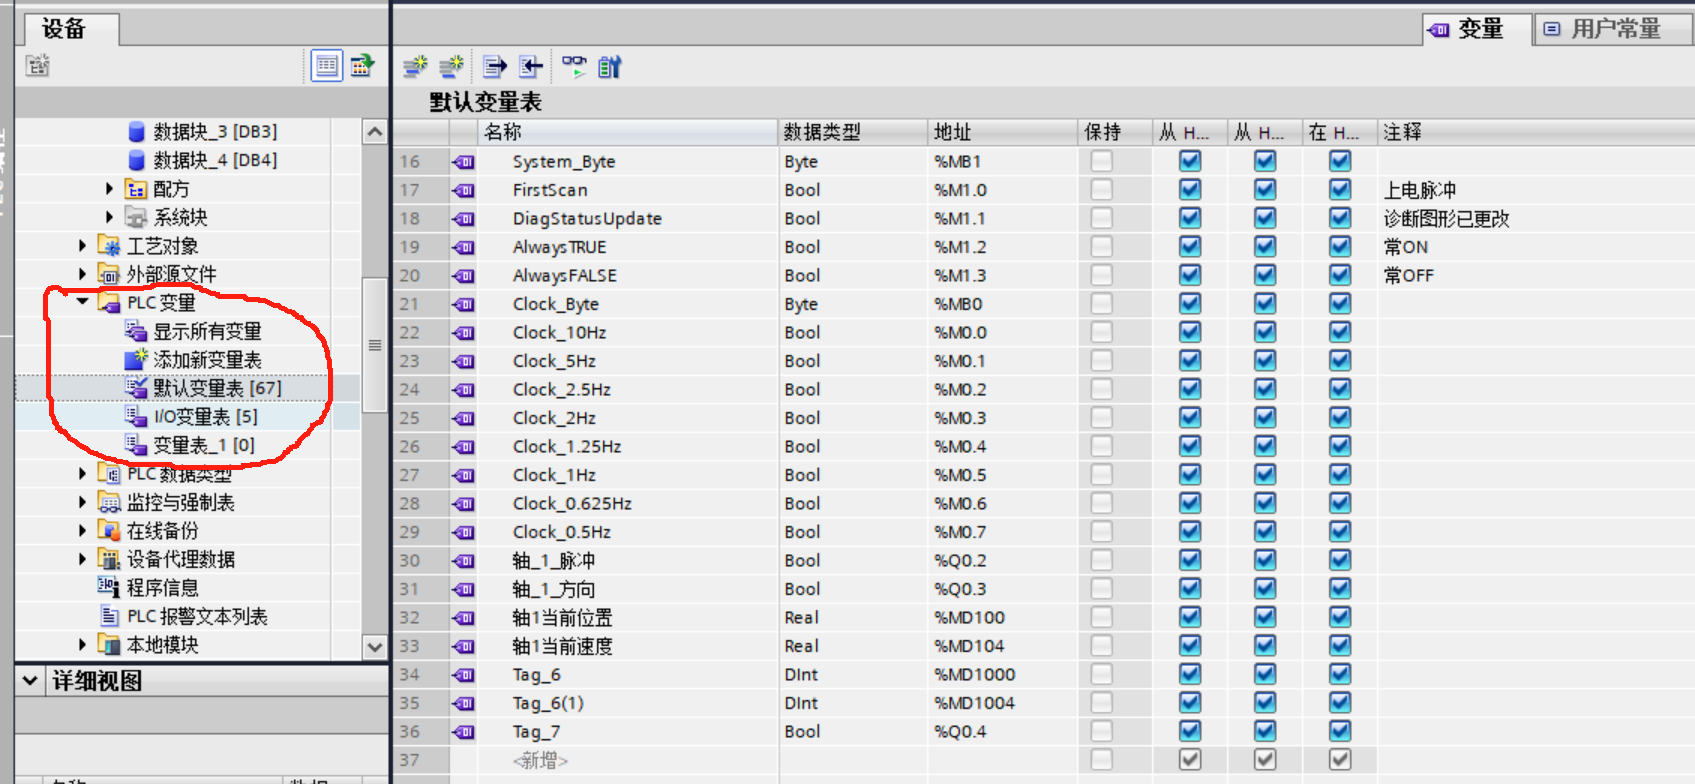This screenshot has width=1695, height=784.
Task: Click the Monitor all glasses icon
Action: pyautogui.click(x=573, y=67)
